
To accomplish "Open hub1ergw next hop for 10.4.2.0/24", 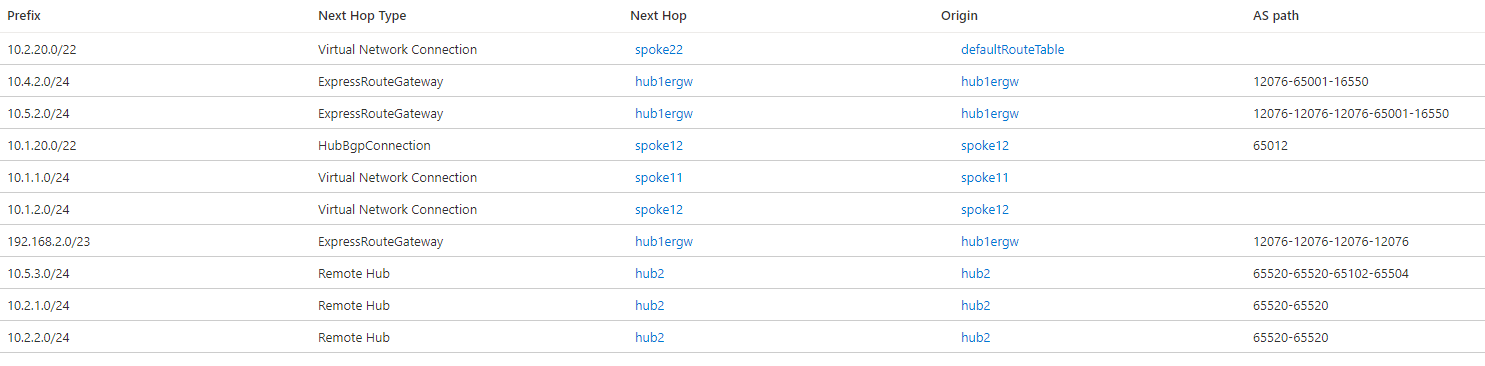I will pos(663,81).
